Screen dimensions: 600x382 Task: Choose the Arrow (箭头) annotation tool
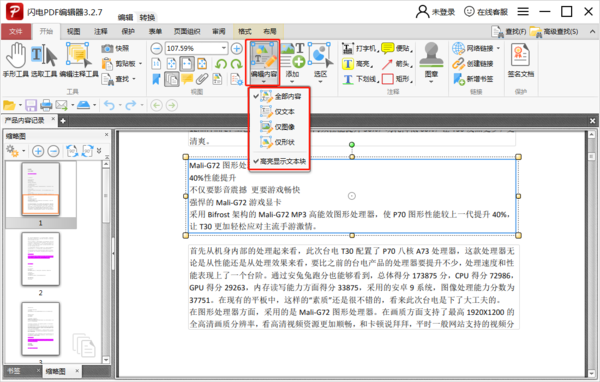point(397,64)
